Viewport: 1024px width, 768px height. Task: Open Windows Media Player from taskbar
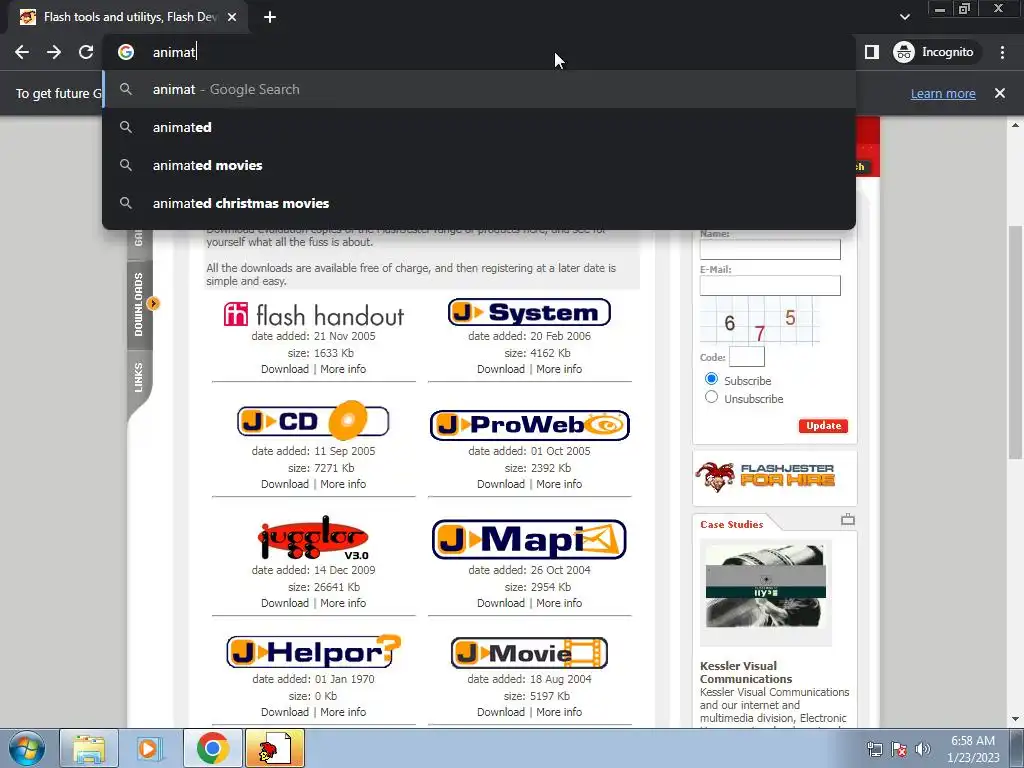149,748
